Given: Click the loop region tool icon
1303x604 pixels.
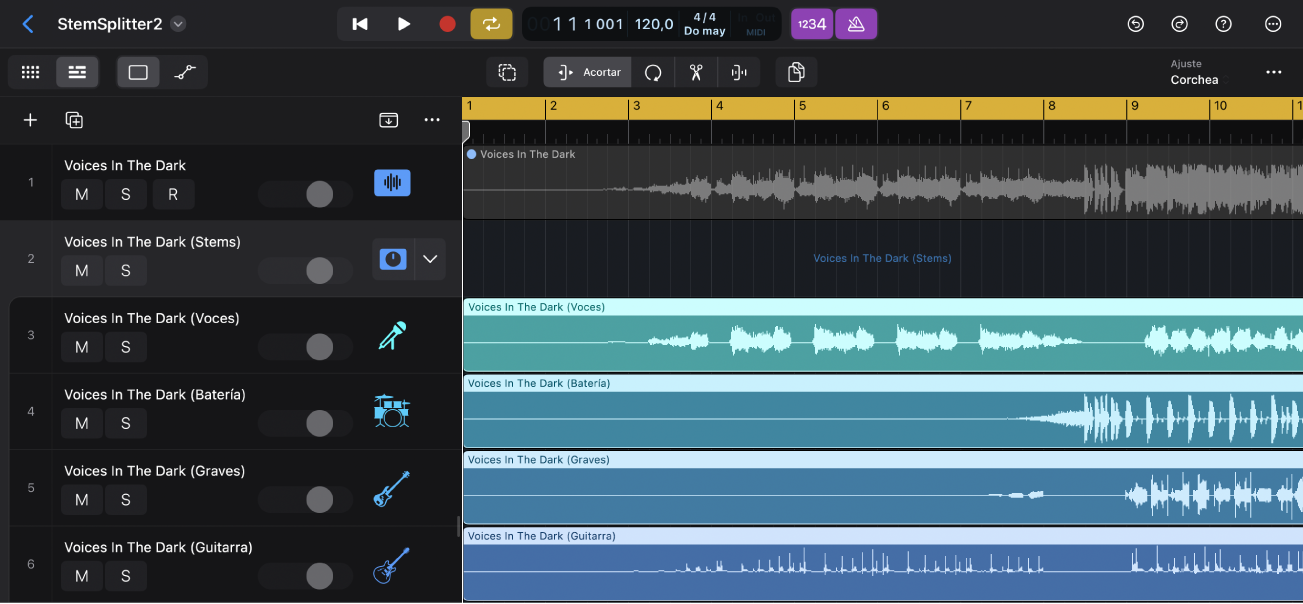Looking at the screenshot, I should click(x=651, y=72).
